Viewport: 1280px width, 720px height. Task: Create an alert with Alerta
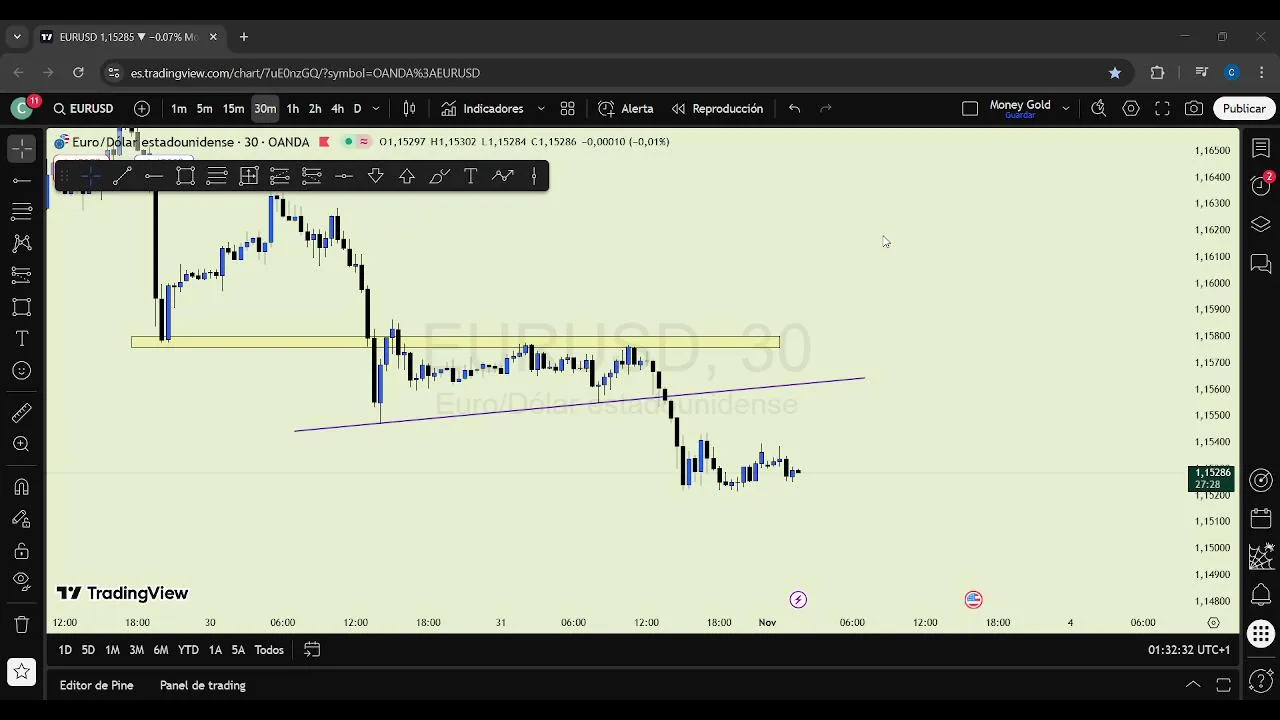coord(626,108)
